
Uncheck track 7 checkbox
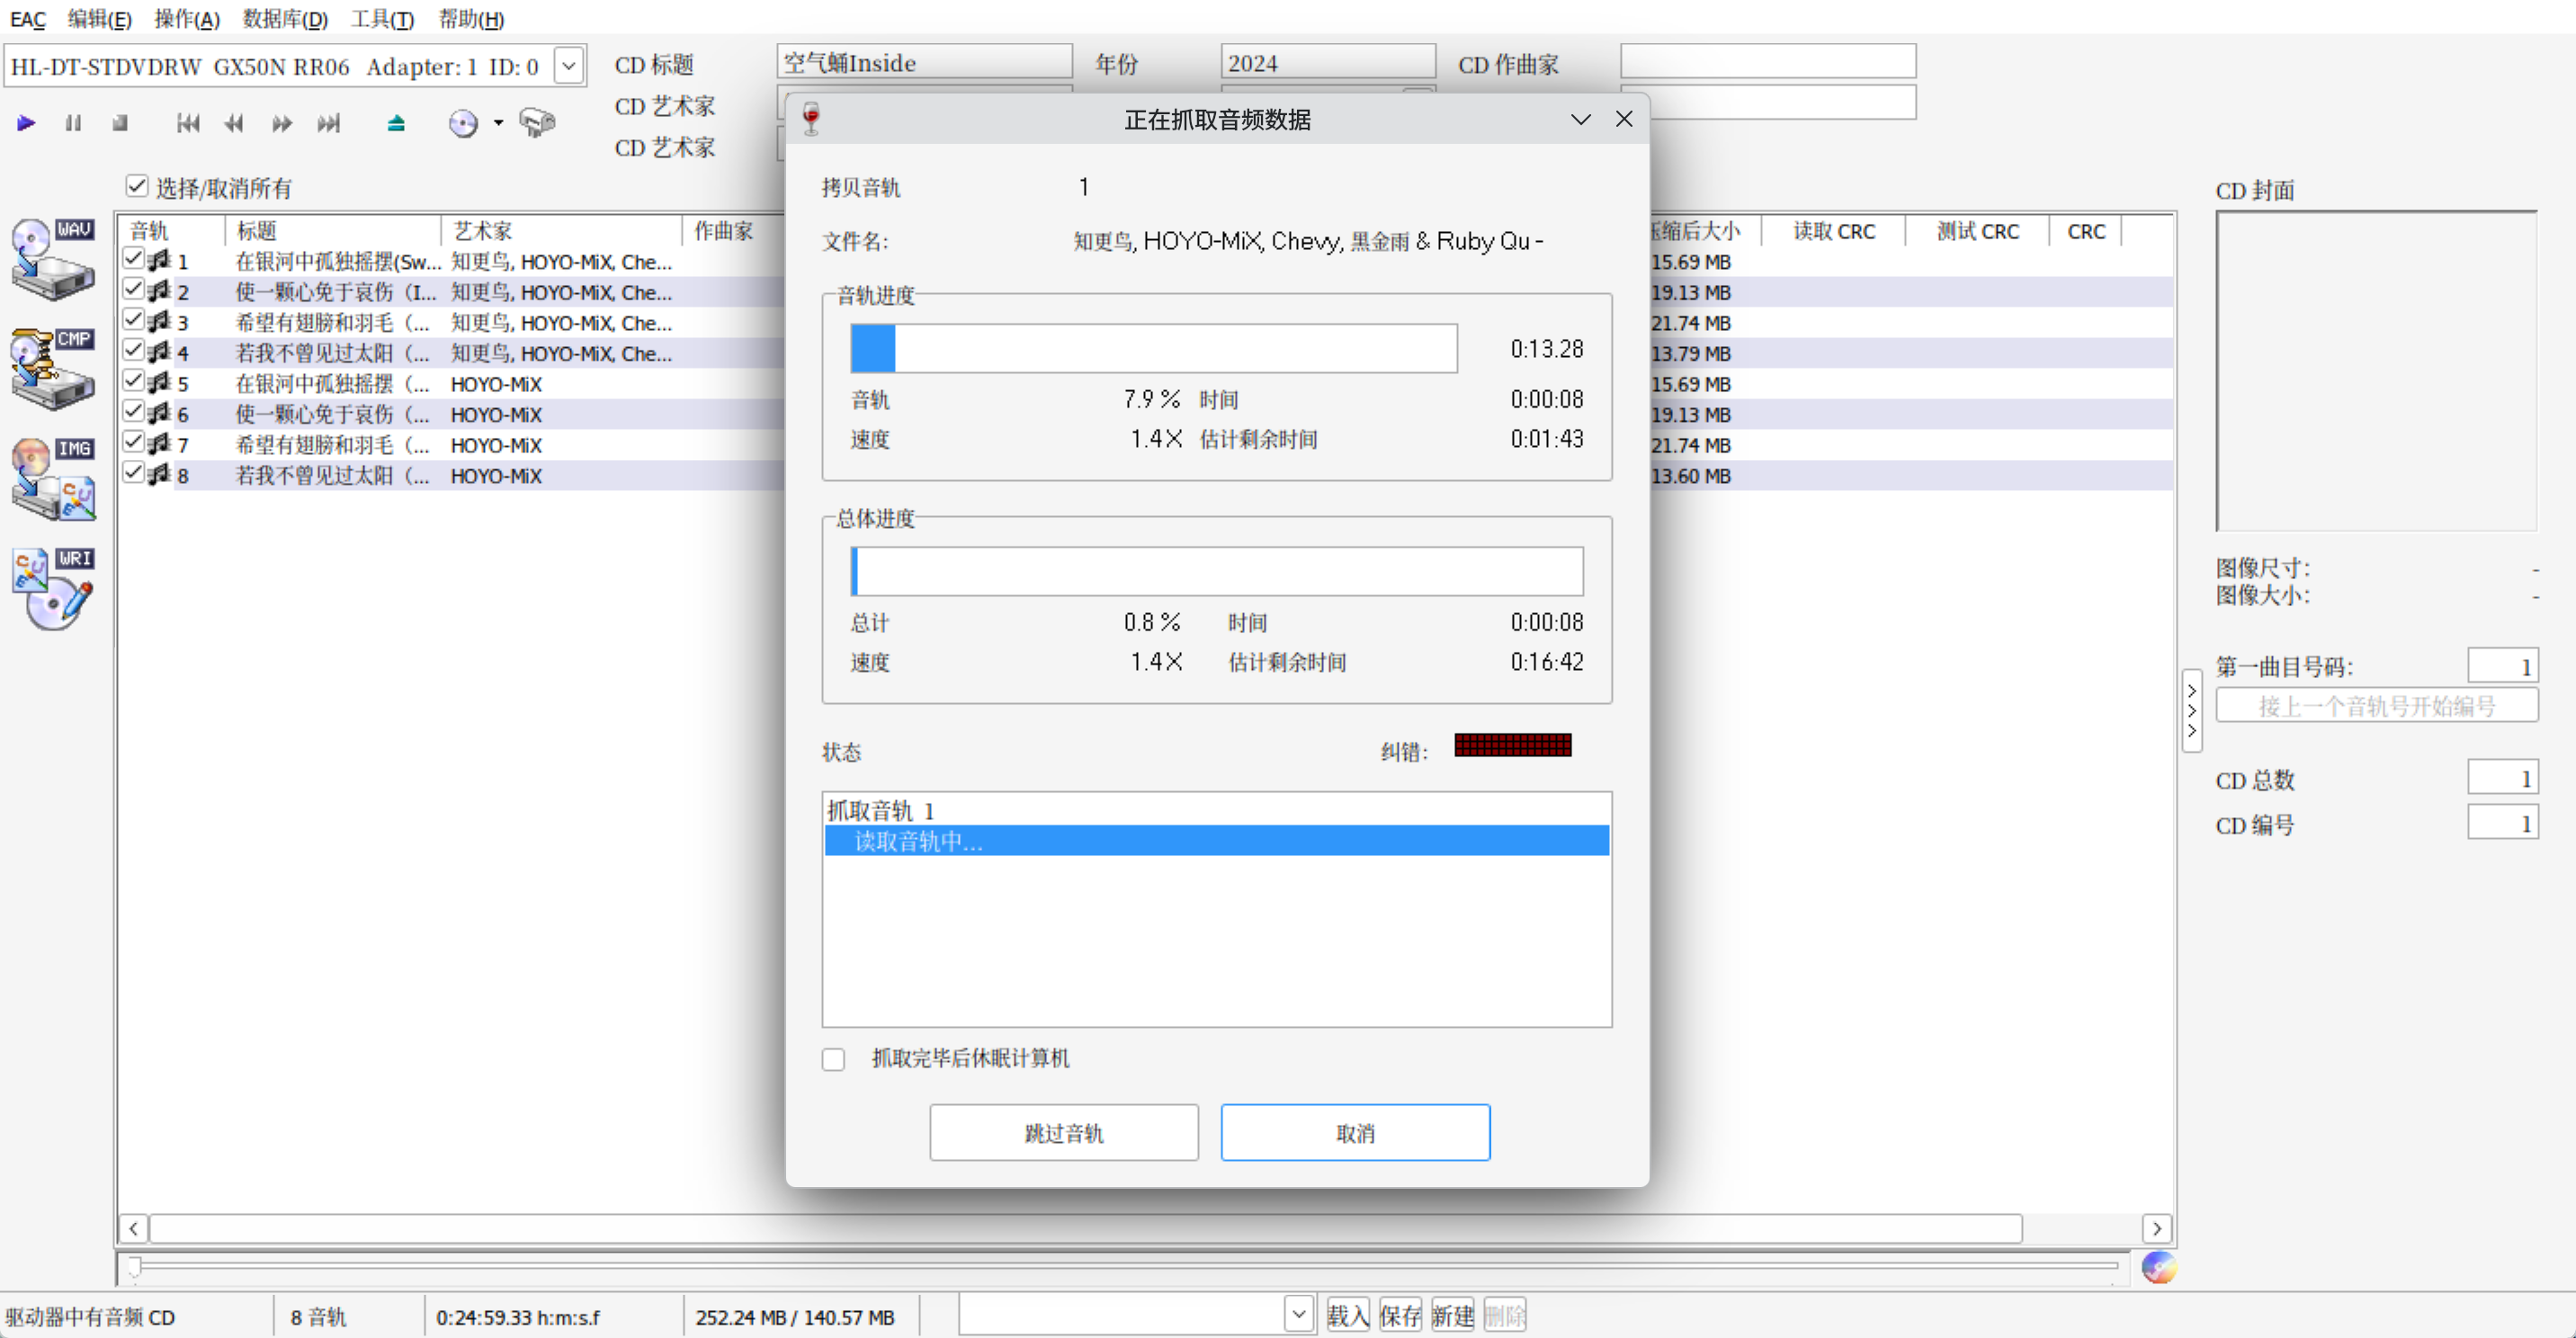pyautogui.click(x=133, y=443)
